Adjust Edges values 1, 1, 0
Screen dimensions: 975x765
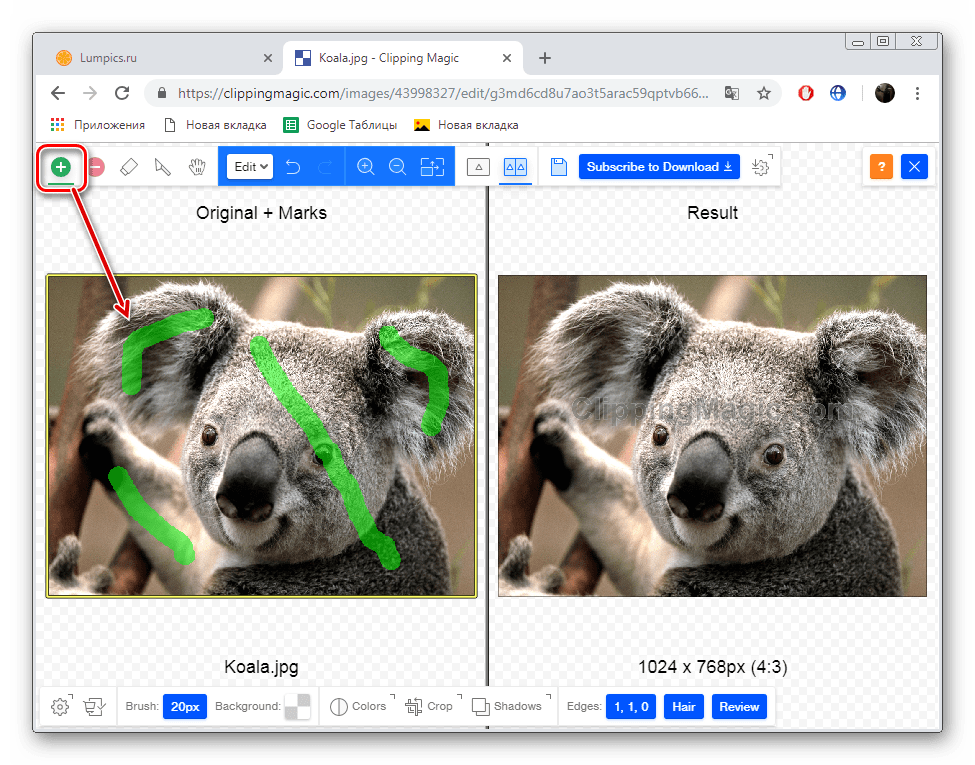(x=631, y=707)
